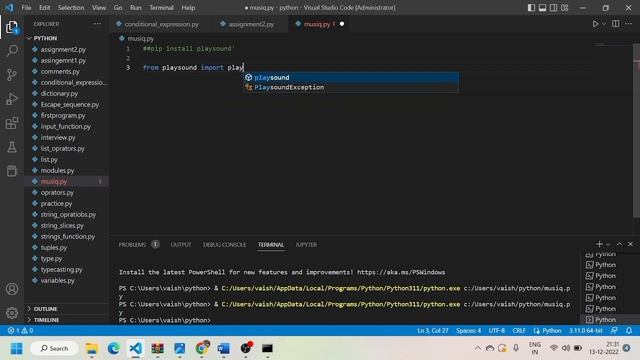Viewport: 640px width, 360px height.
Task: Go to line via Ln 3, Col 27
Action: (433, 331)
